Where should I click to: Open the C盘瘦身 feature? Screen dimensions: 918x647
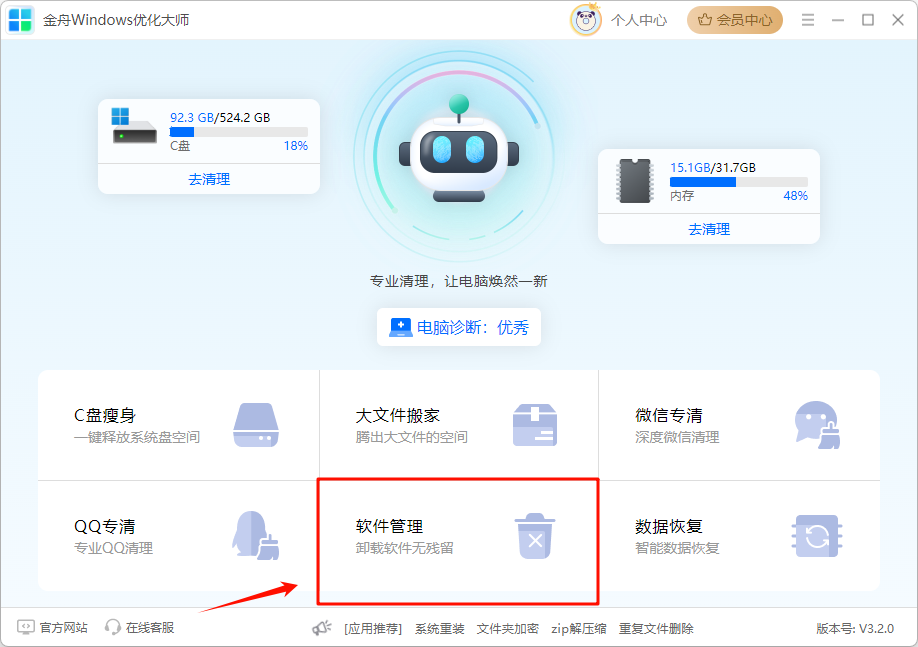click(179, 425)
